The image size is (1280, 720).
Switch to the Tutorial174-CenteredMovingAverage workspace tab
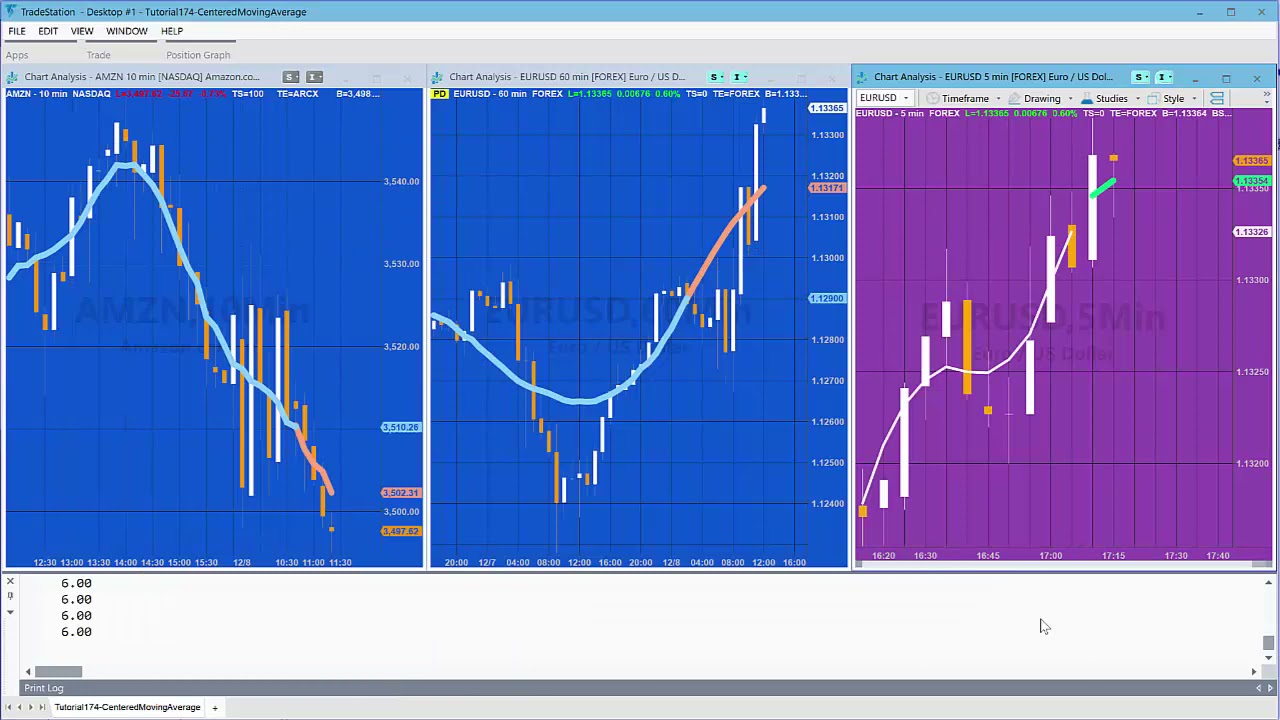tap(127, 707)
